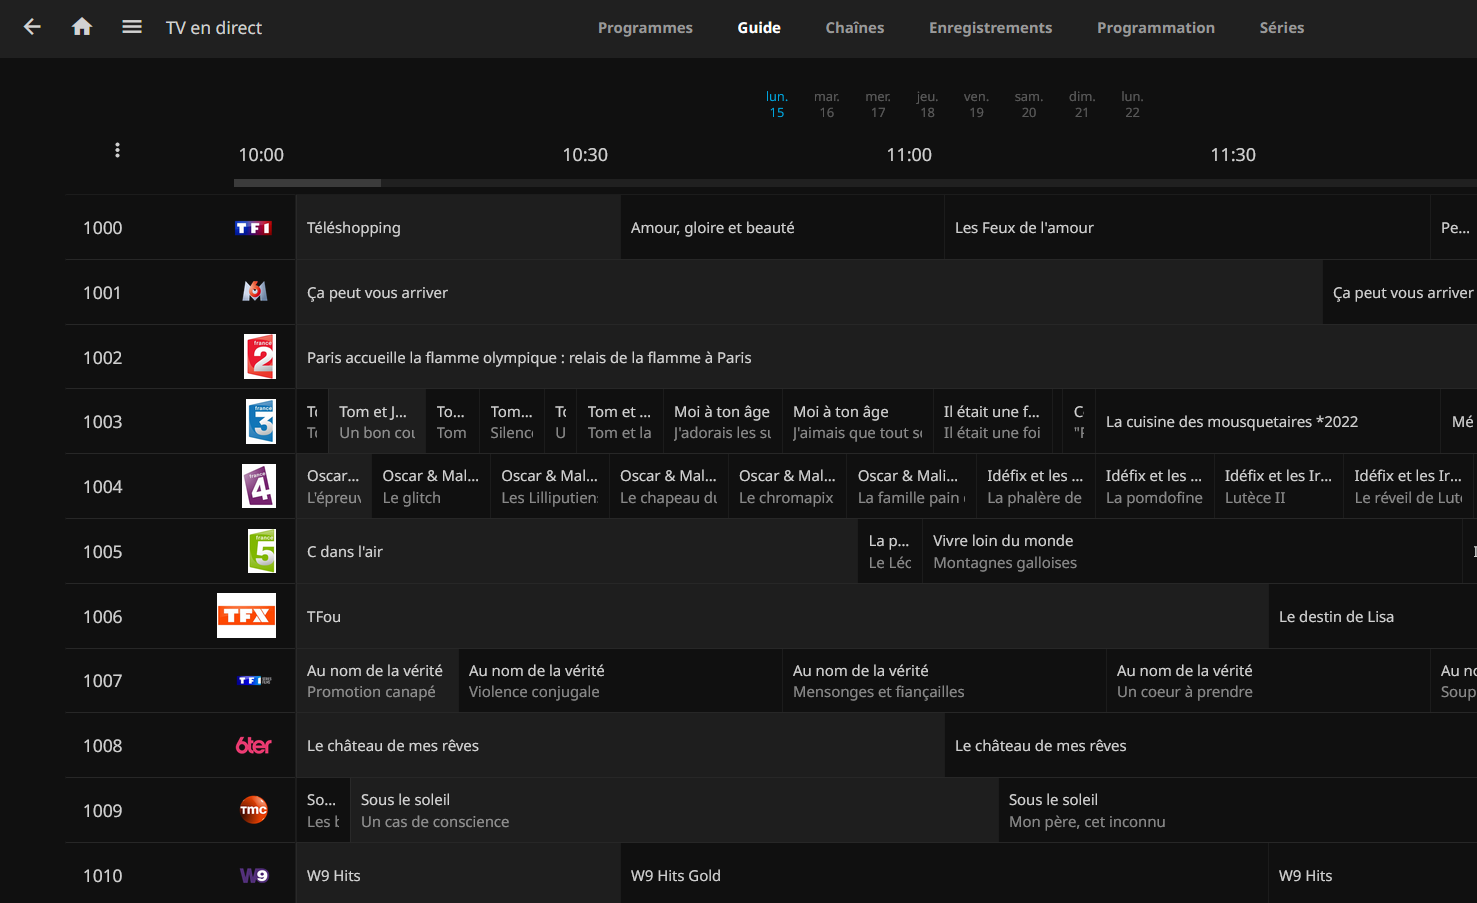Select day mar. 16
The width and height of the screenshot is (1477, 903).
827,104
